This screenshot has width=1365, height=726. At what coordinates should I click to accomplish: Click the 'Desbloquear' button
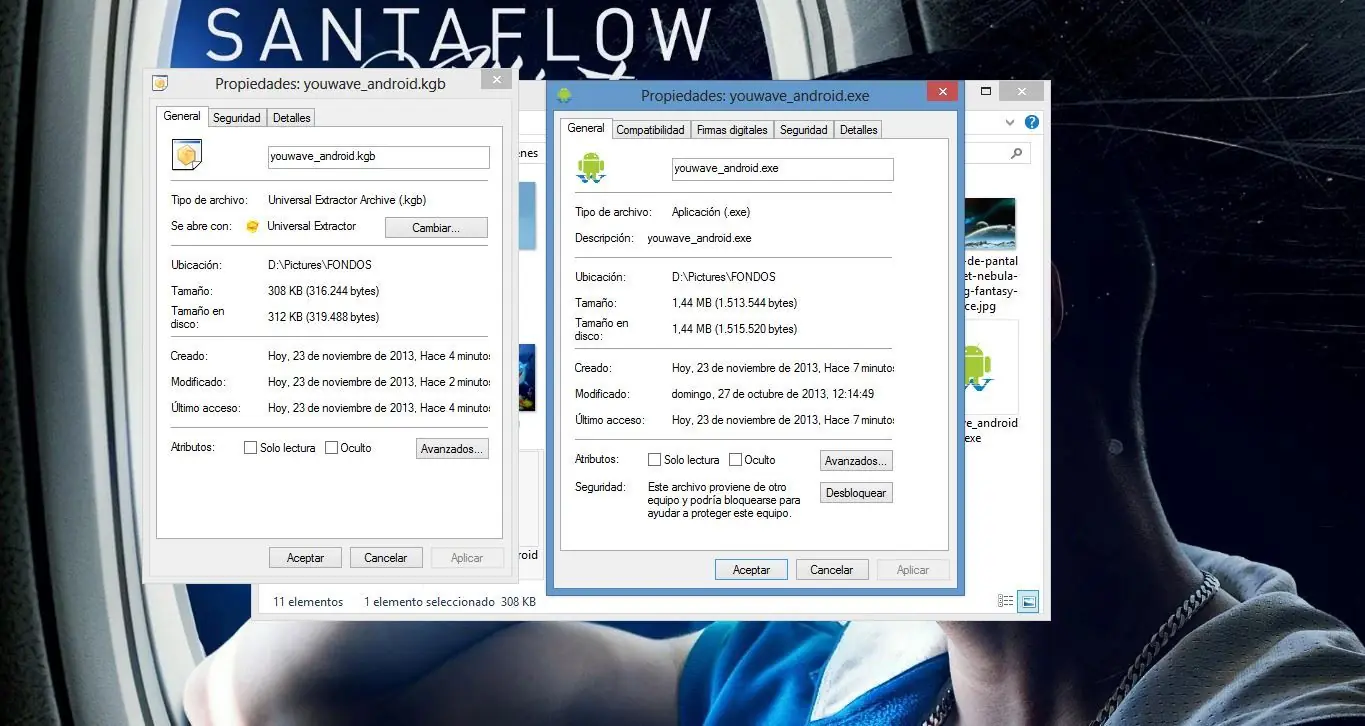(x=856, y=493)
